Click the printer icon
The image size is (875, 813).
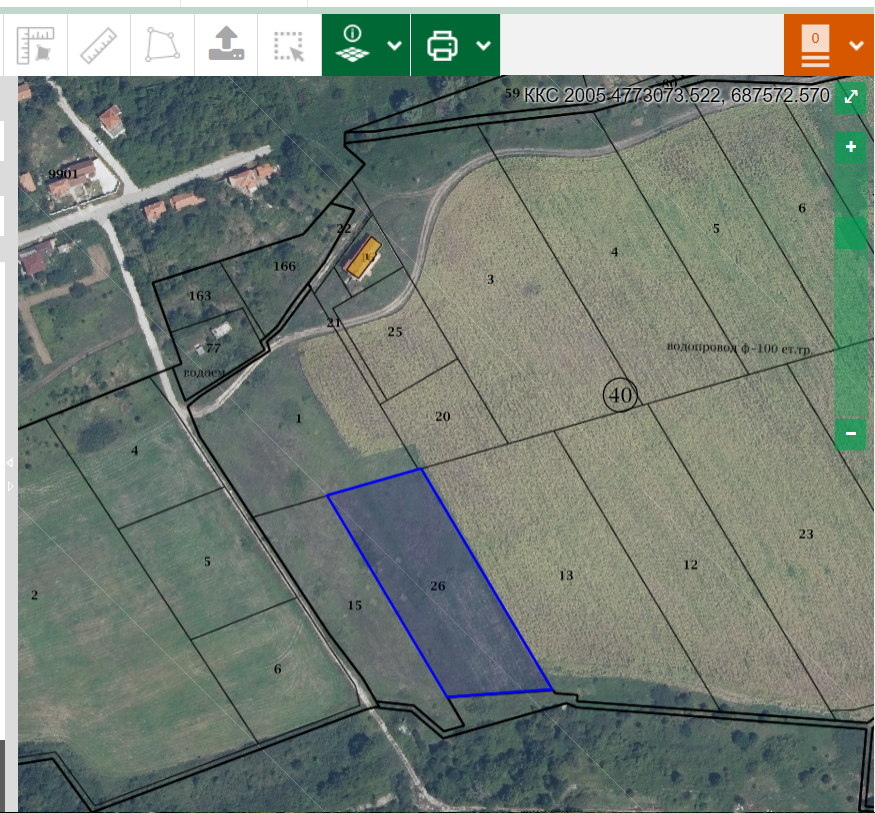coord(442,45)
